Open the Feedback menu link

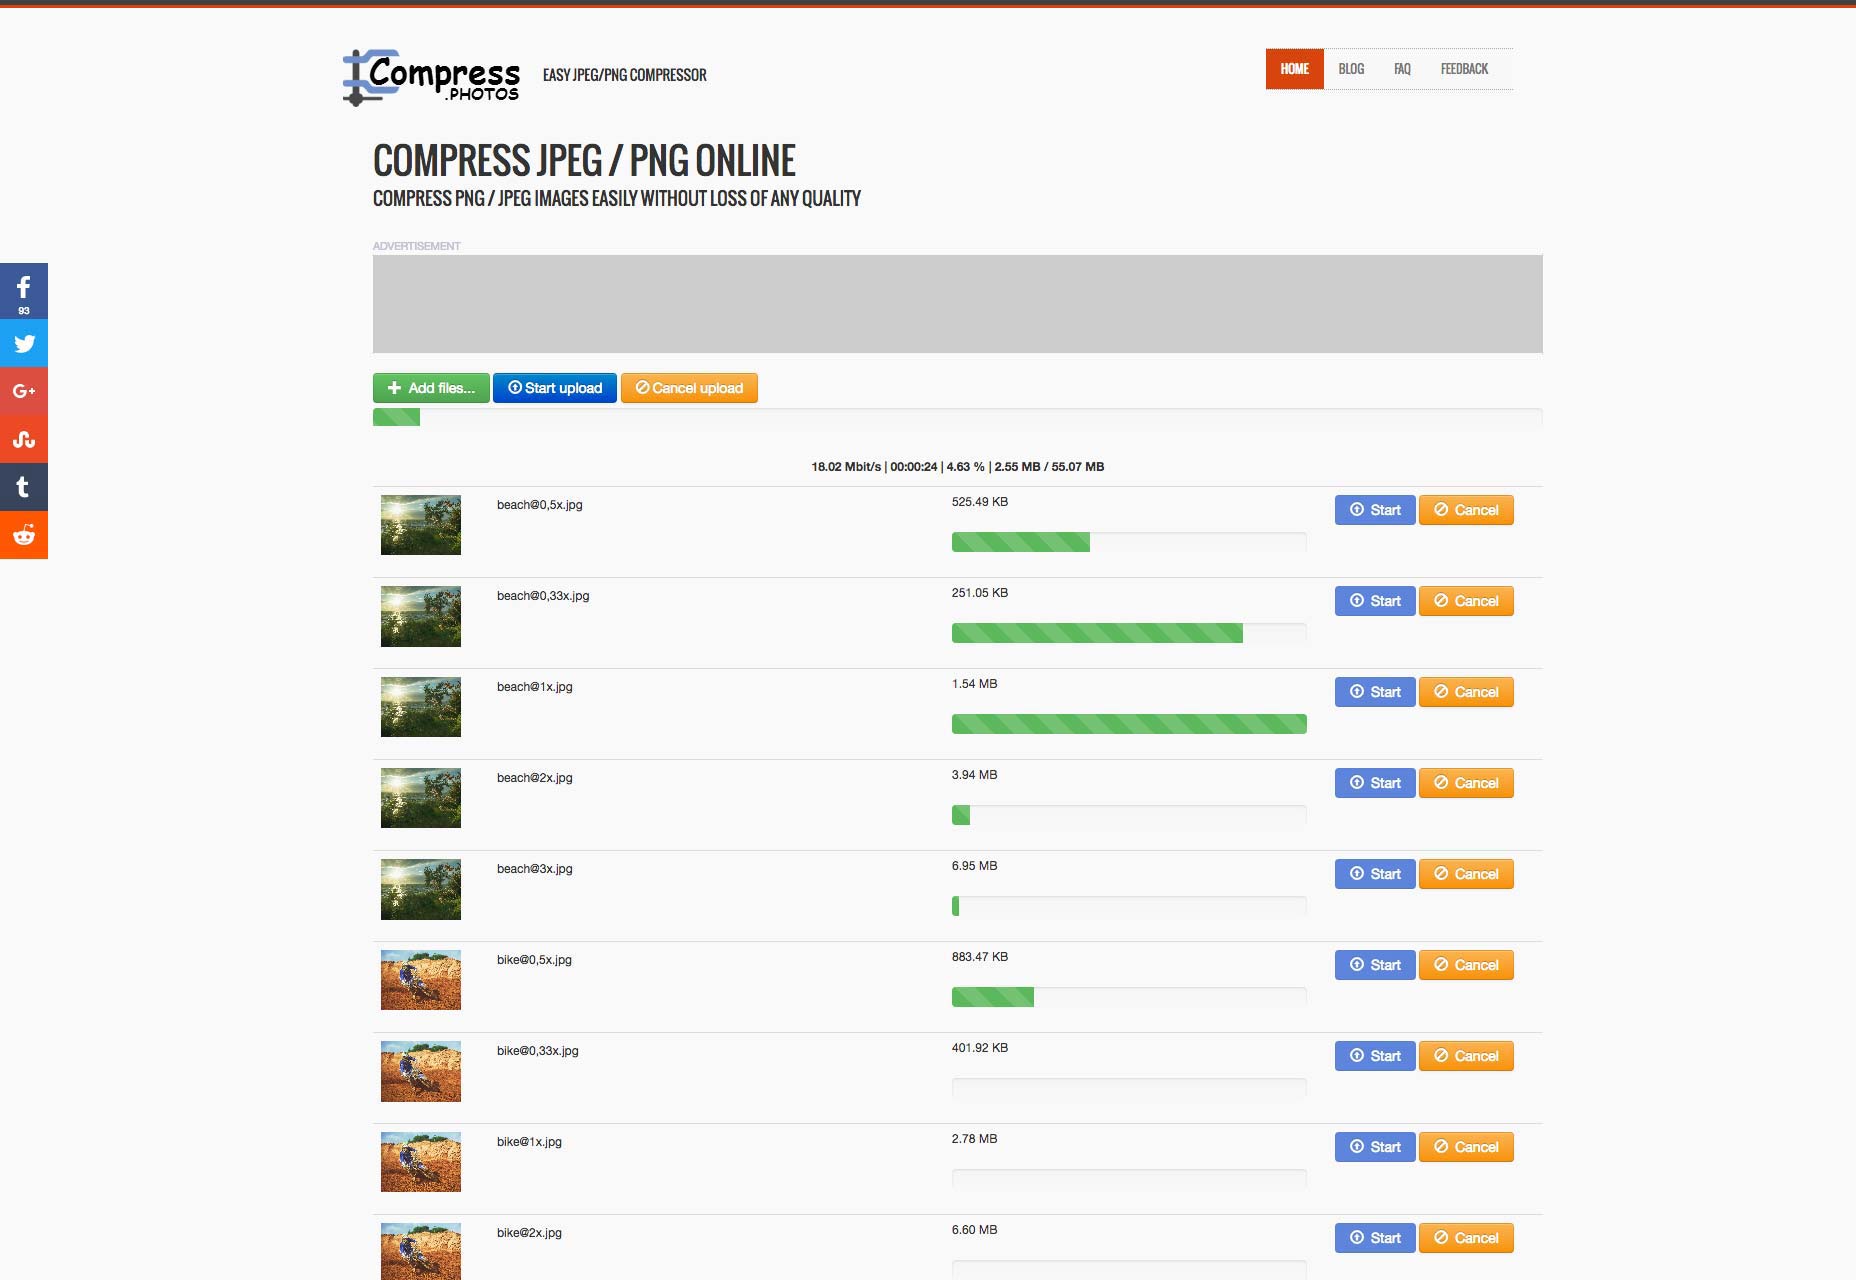1464,69
